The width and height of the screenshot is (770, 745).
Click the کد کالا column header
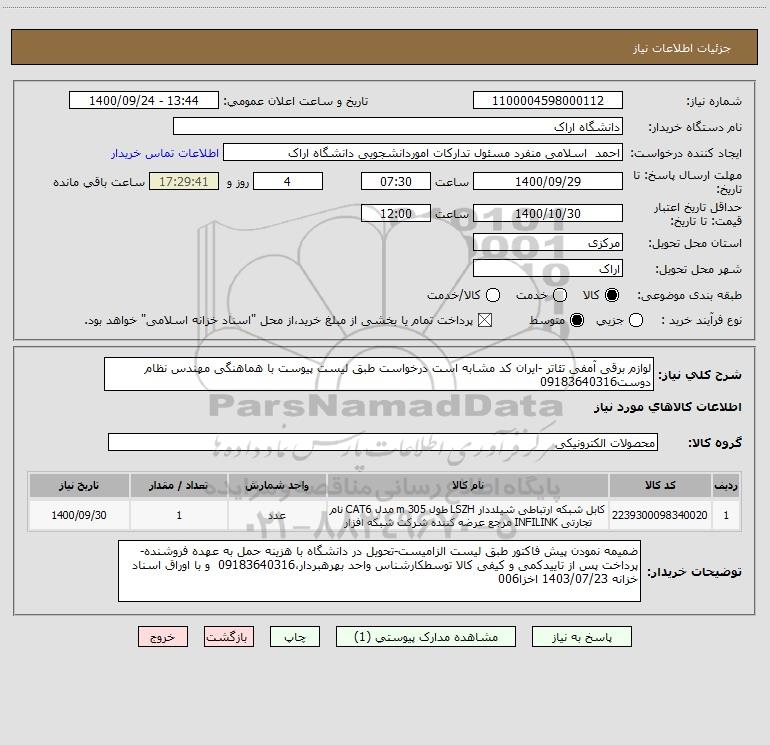click(x=660, y=485)
